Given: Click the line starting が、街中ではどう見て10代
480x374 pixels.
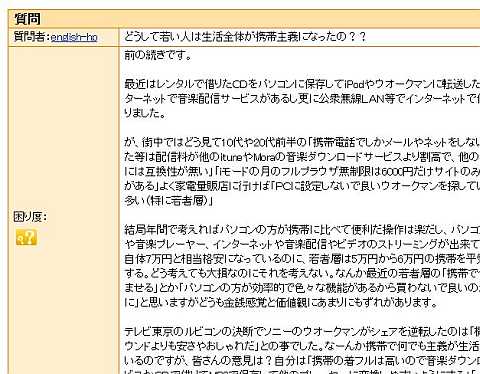Looking at the screenshot, I should [x=302, y=142].
